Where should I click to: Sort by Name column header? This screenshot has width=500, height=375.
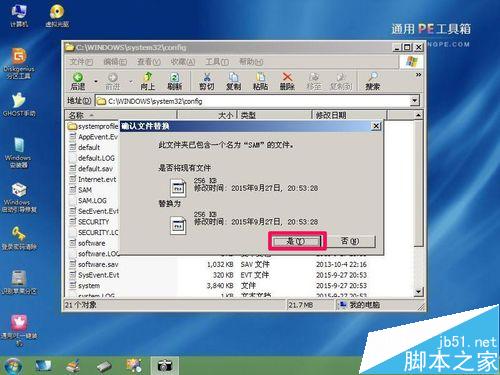(x=121, y=115)
